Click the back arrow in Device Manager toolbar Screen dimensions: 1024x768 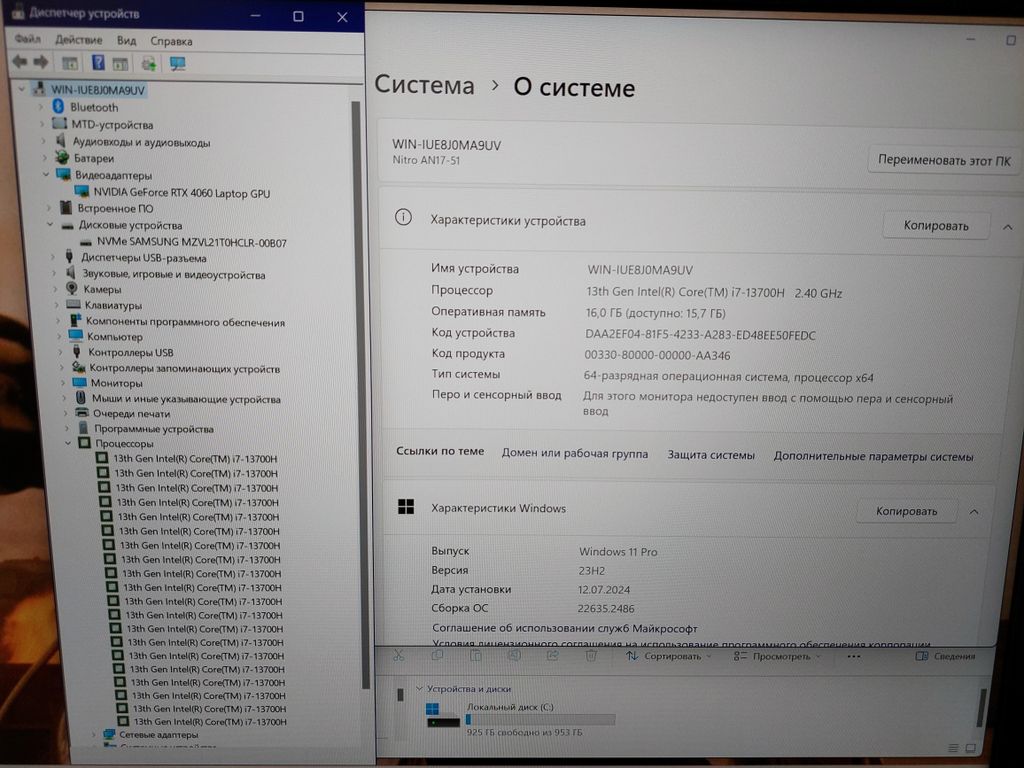(x=19, y=63)
